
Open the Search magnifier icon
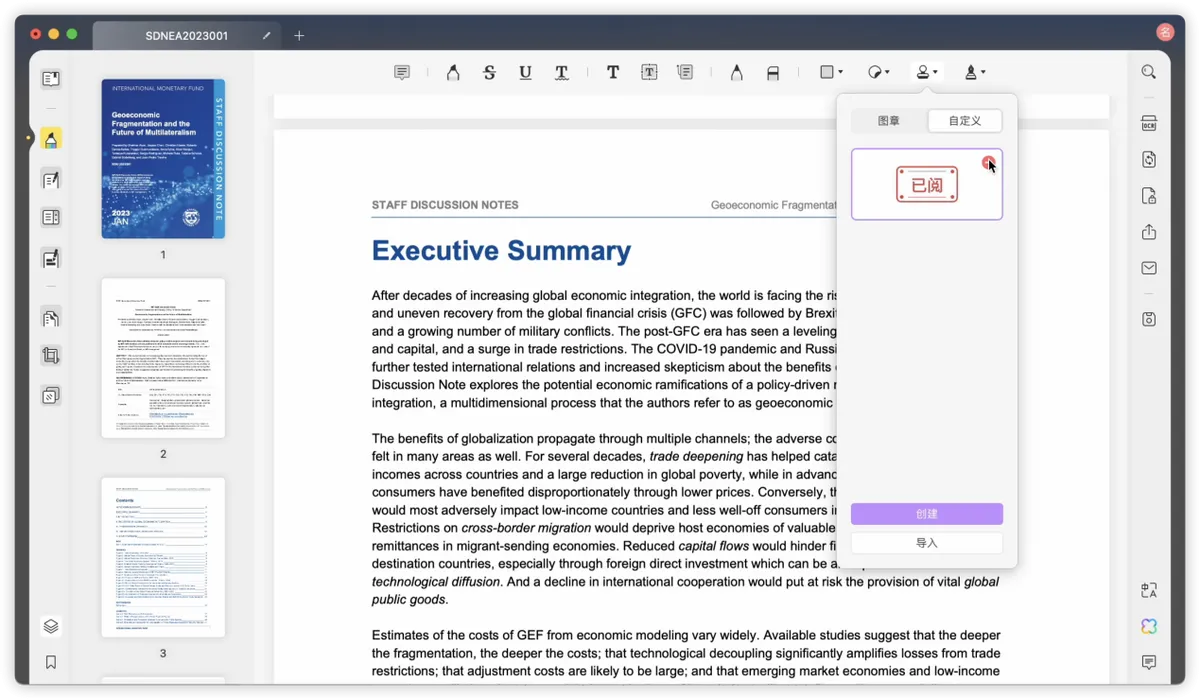click(1149, 72)
